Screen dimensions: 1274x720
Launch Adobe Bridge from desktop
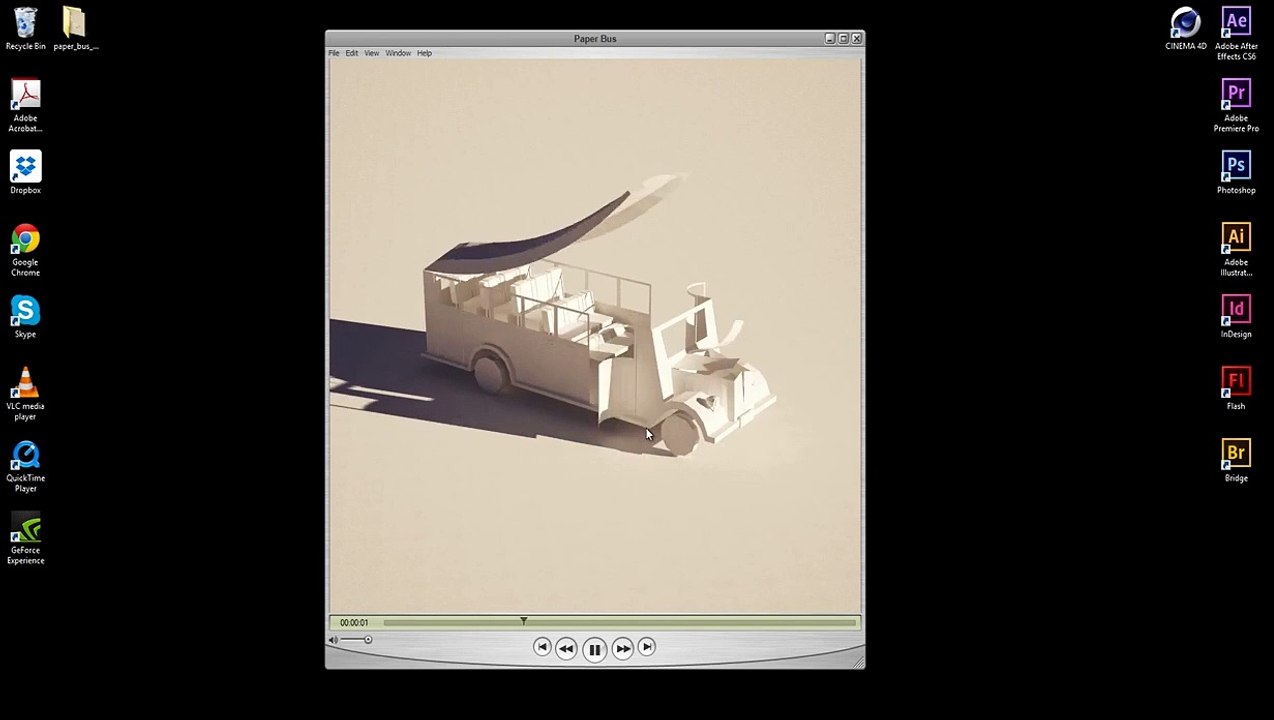click(1236, 460)
